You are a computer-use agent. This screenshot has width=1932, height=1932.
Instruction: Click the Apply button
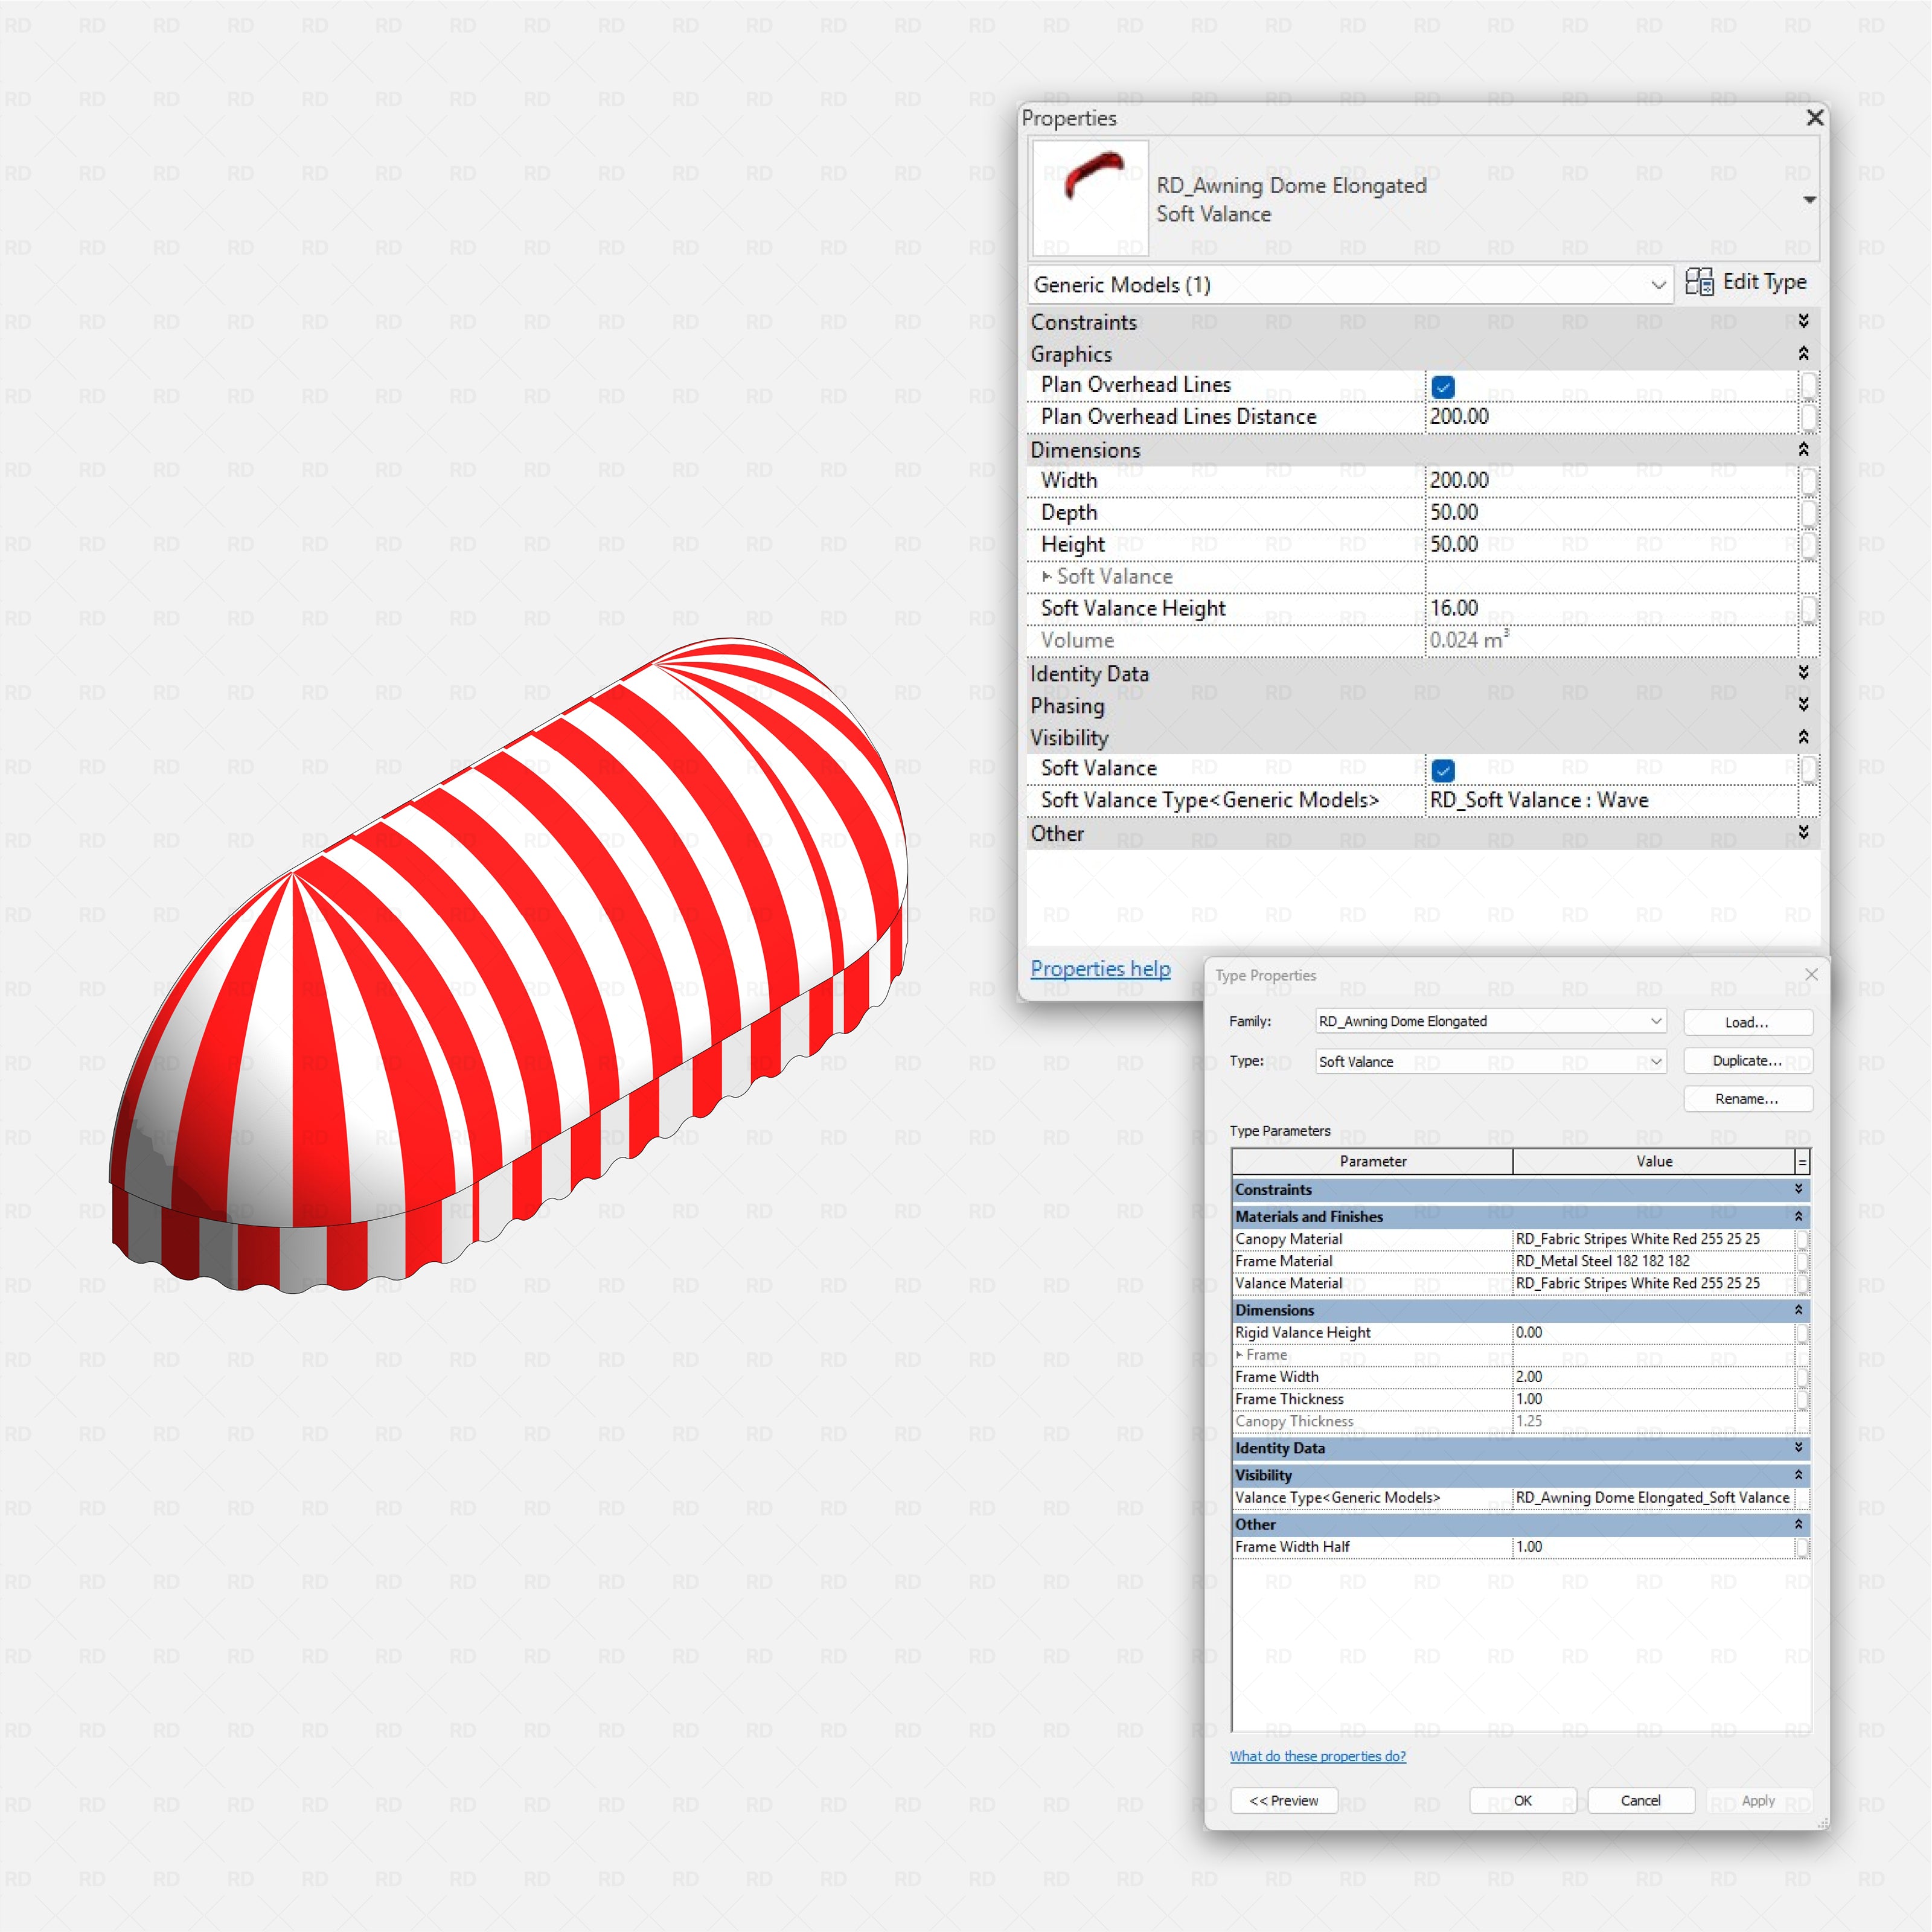1758,1800
